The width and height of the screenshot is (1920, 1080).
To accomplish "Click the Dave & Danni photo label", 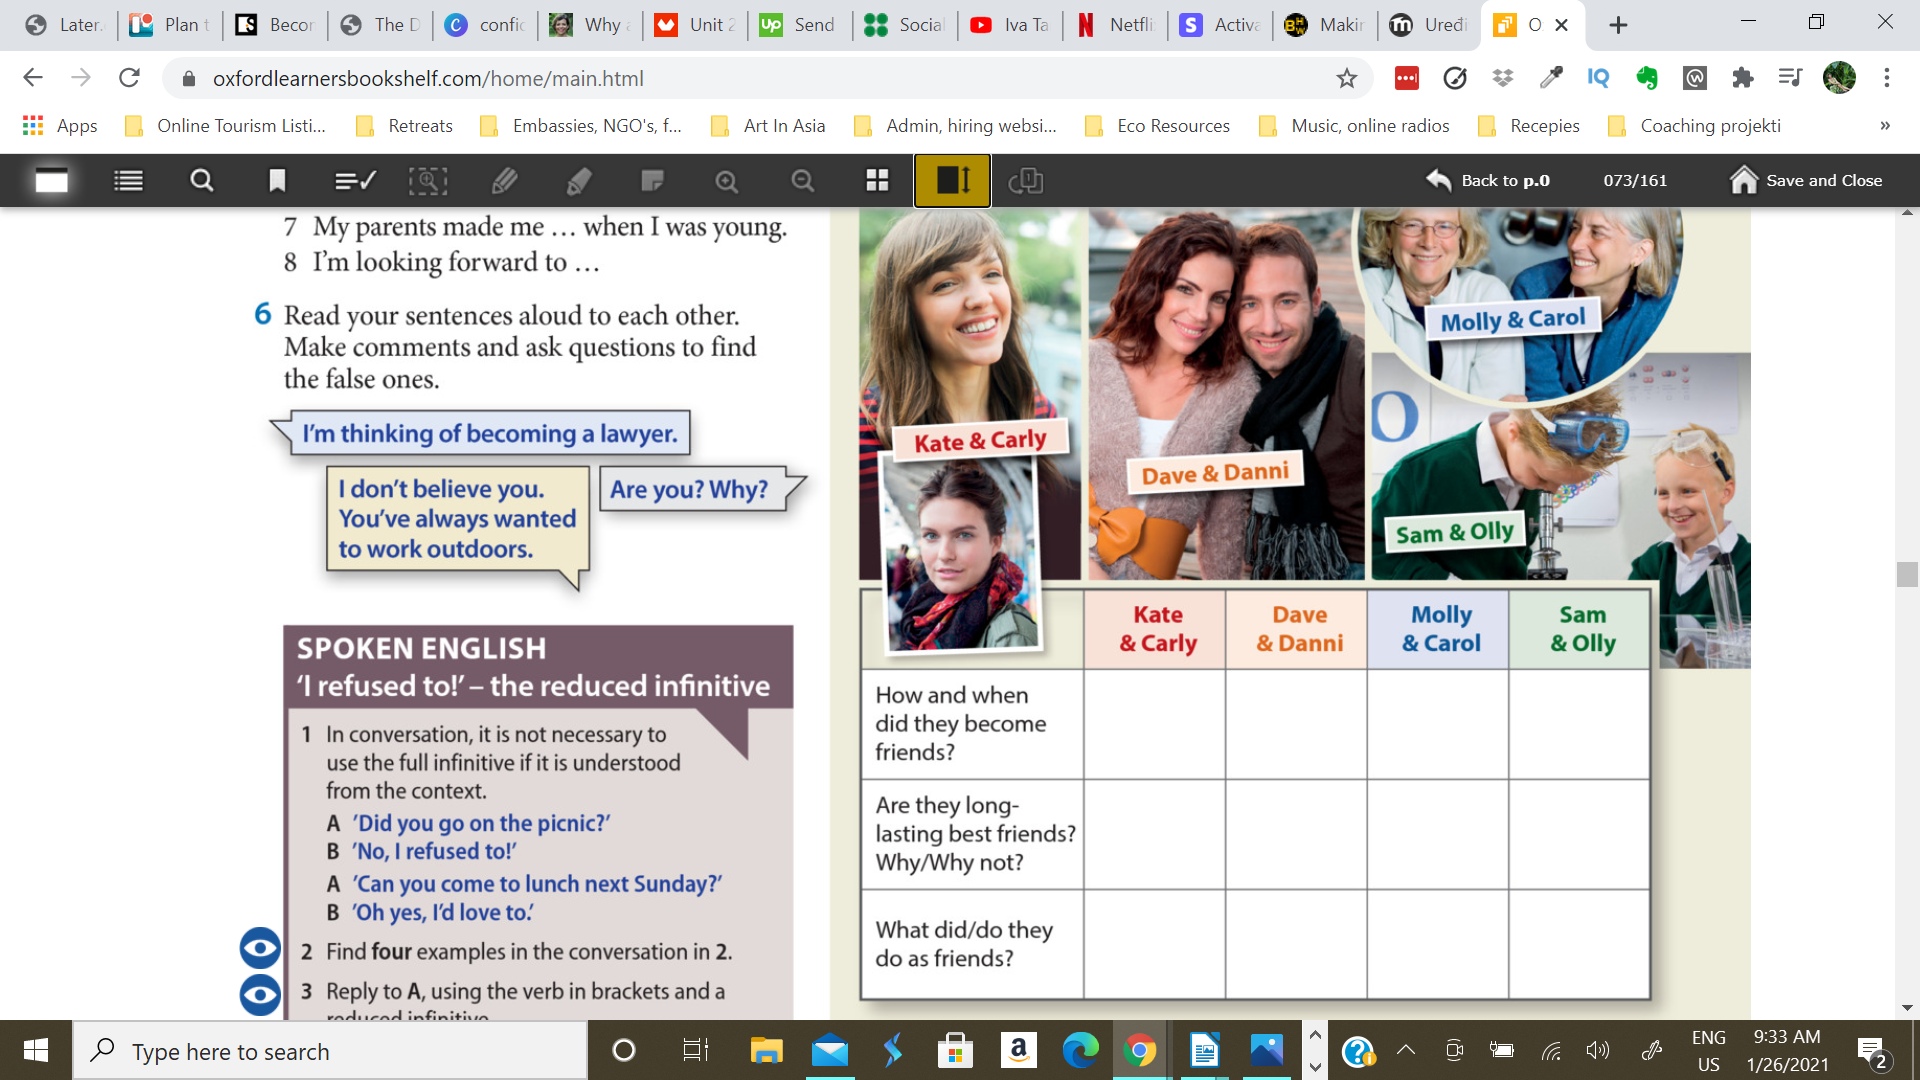I will point(1215,473).
